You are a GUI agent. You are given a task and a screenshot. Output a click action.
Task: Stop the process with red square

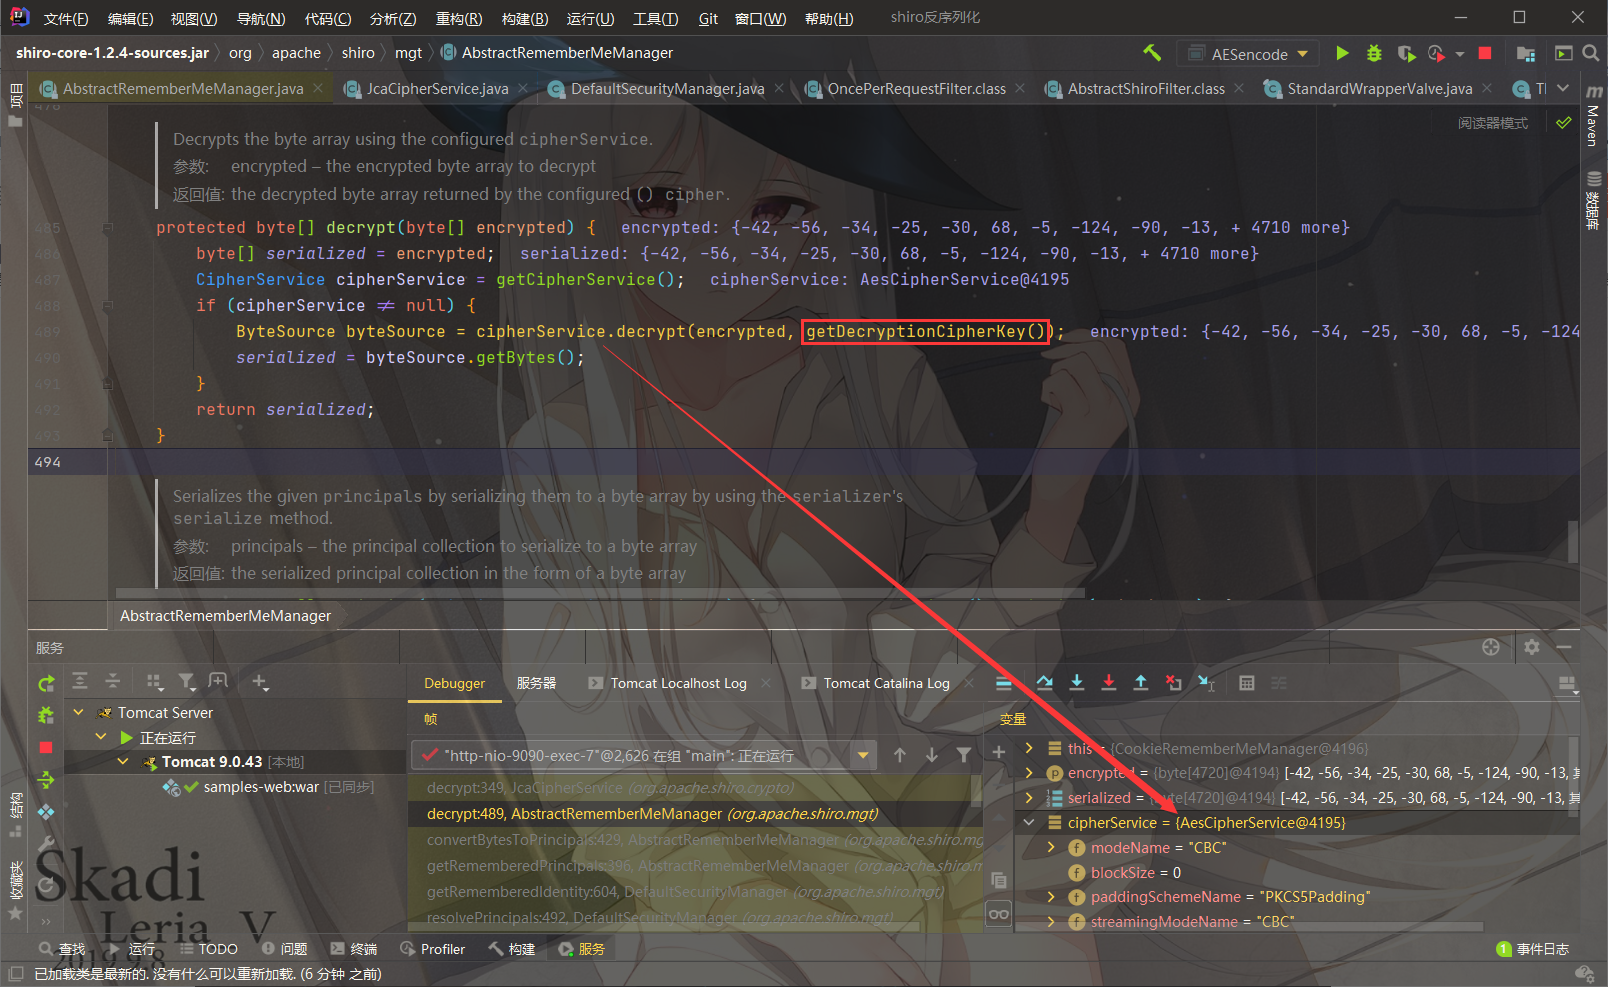tap(1485, 53)
